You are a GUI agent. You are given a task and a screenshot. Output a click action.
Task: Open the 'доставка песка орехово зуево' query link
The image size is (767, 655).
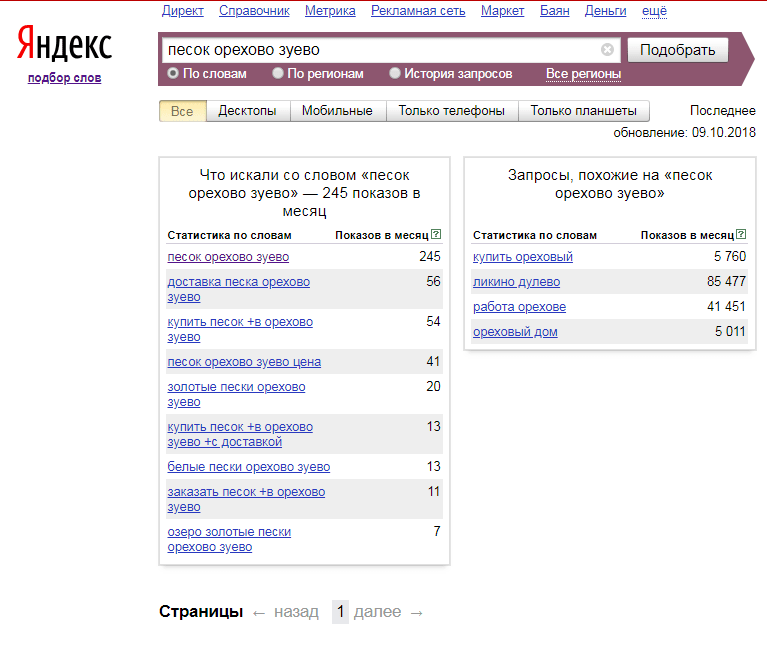coord(238,290)
